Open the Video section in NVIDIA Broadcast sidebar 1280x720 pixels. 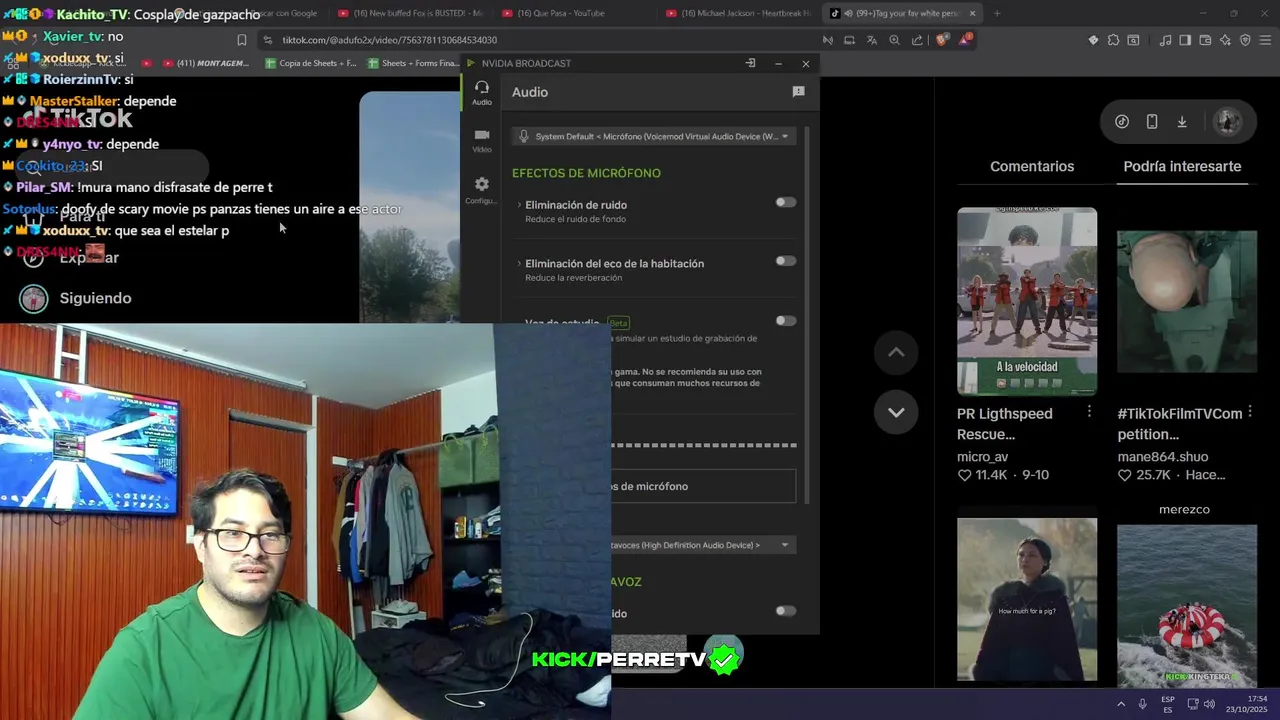pos(482,140)
